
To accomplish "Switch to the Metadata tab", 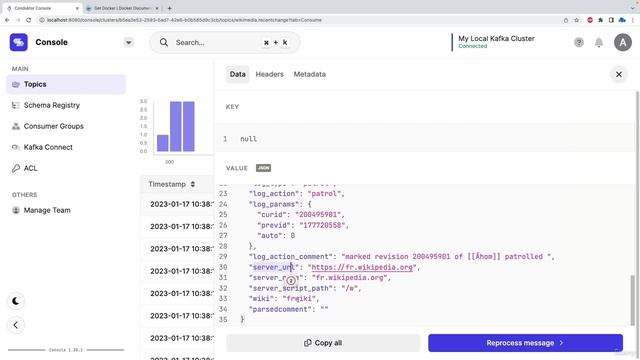I will [x=309, y=74].
